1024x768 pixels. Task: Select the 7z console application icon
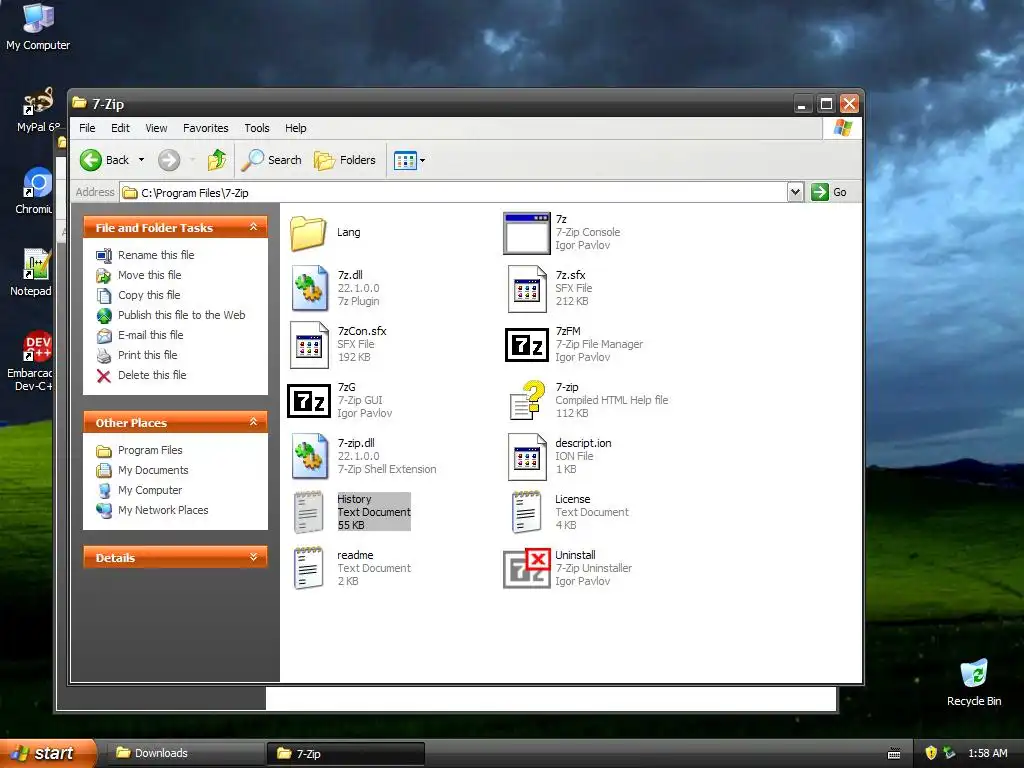[x=526, y=233]
